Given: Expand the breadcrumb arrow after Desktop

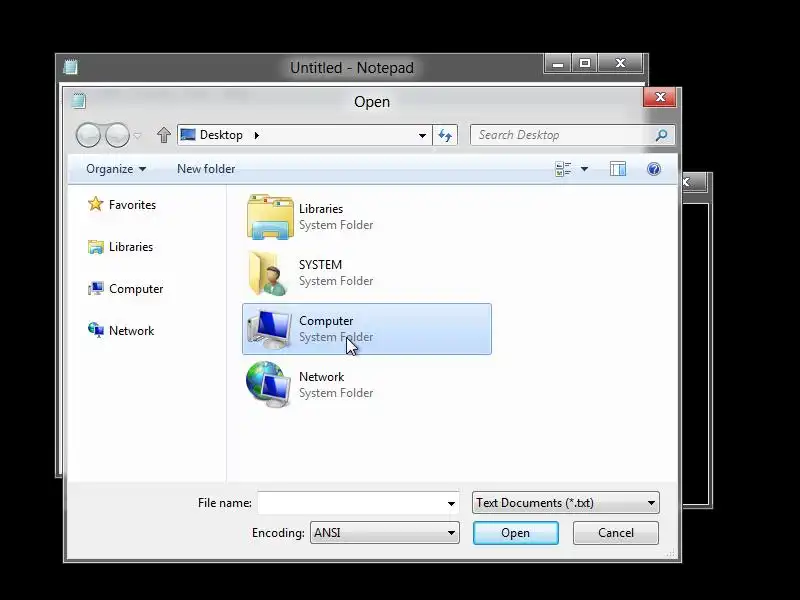Looking at the screenshot, I should [x=257, y=135].
